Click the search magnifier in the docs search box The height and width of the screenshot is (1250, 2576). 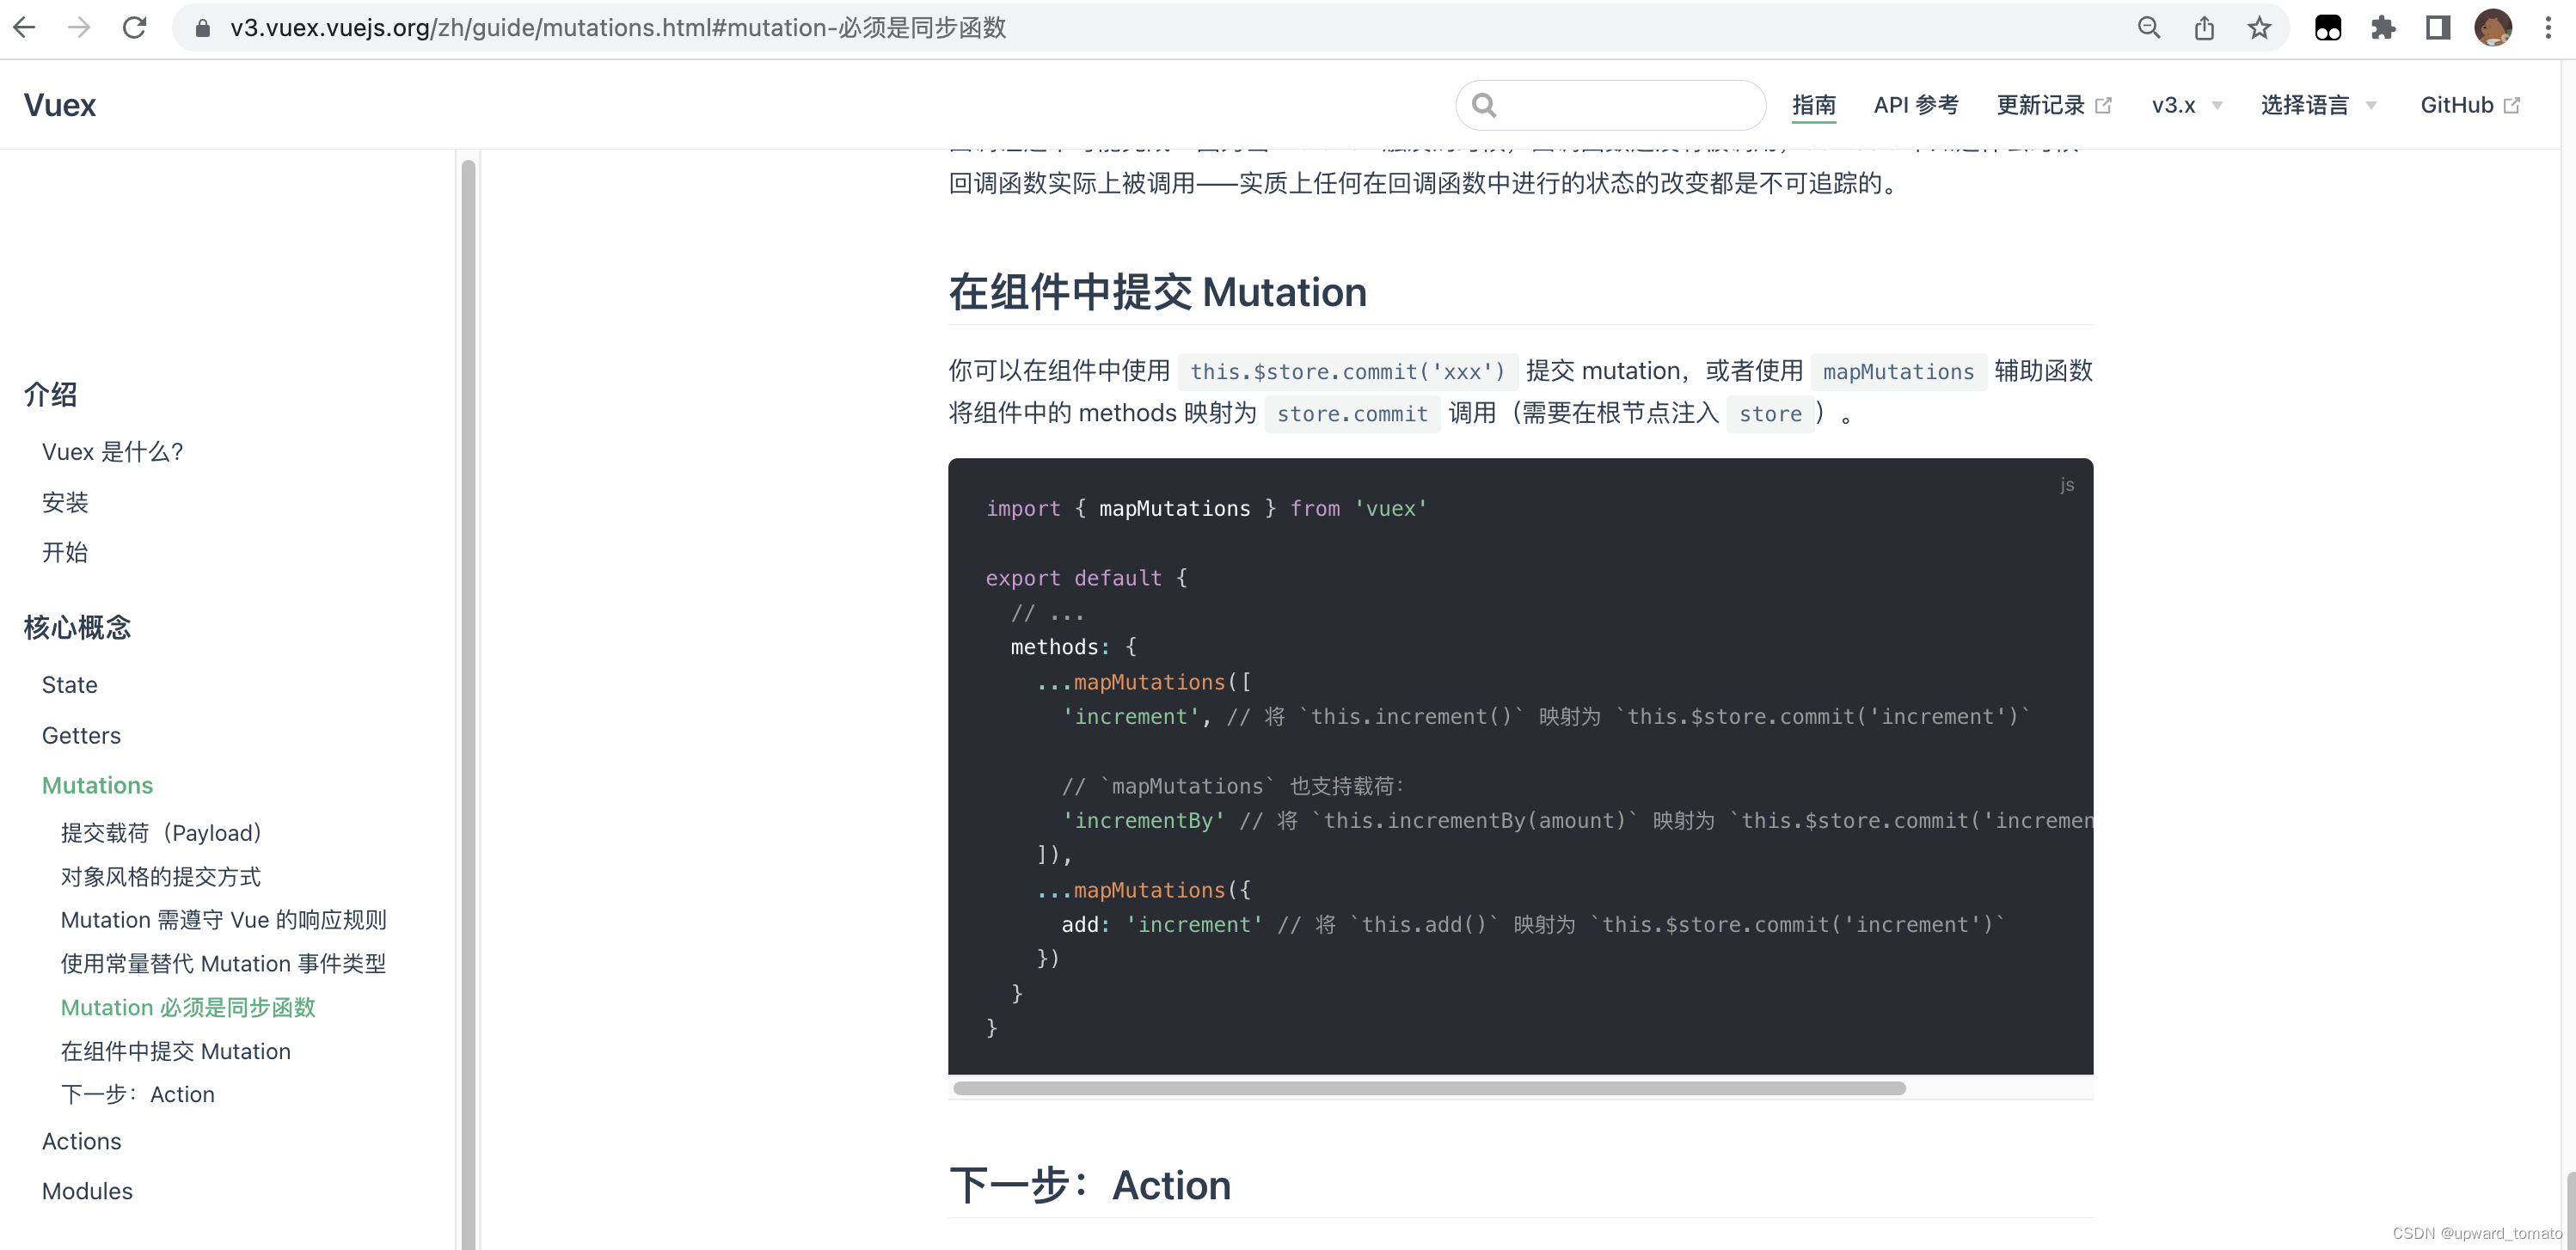[1484, 105]
